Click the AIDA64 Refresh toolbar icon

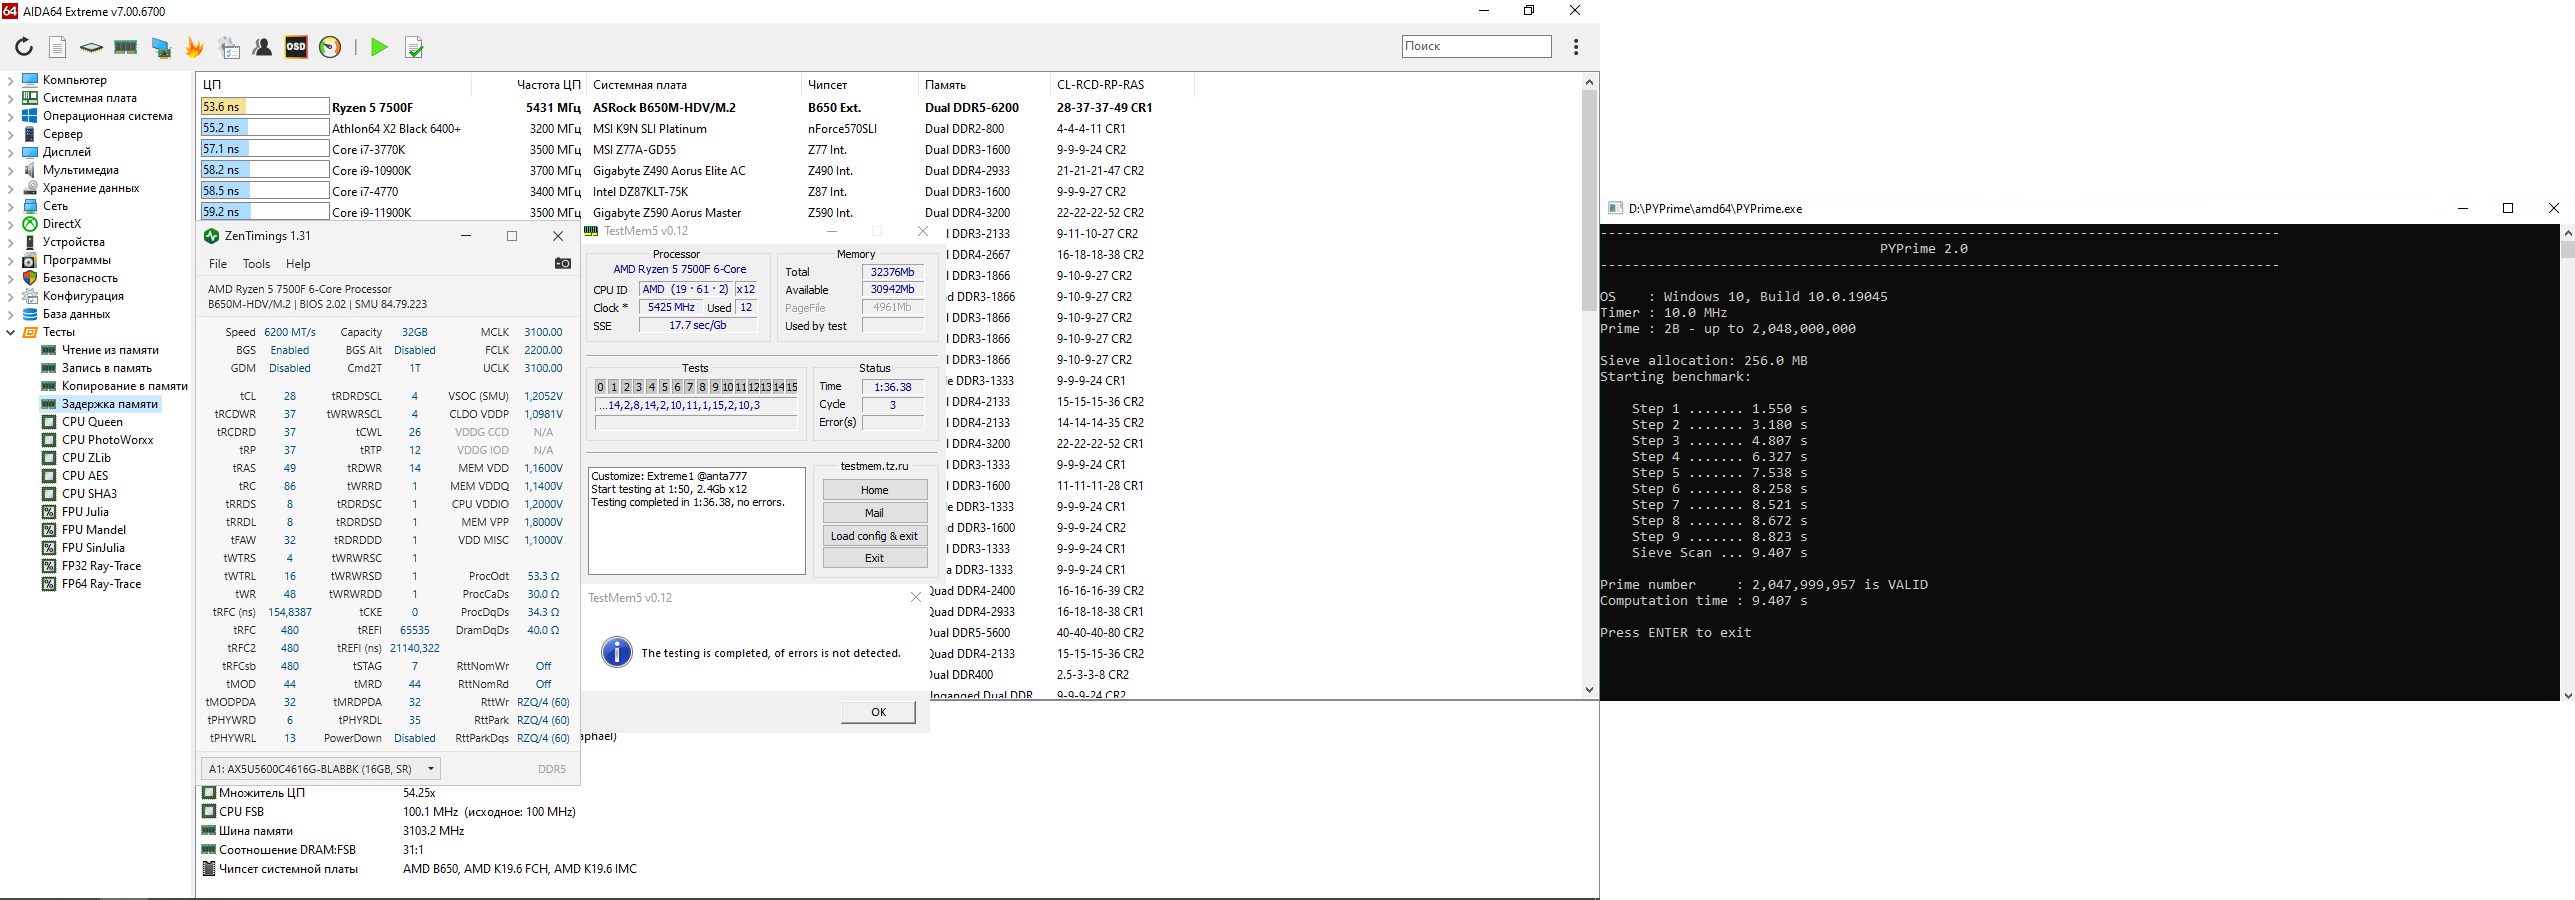(x=24, y=47)
